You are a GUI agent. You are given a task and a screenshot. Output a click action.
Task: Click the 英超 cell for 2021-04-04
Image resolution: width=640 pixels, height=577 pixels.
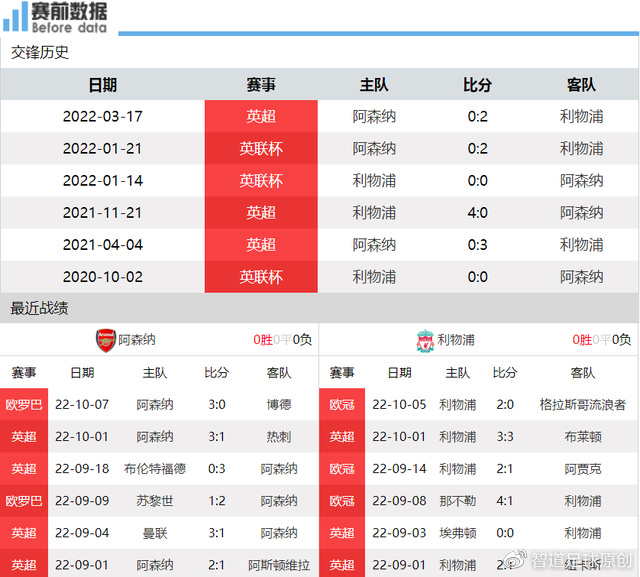click(261, 245)
